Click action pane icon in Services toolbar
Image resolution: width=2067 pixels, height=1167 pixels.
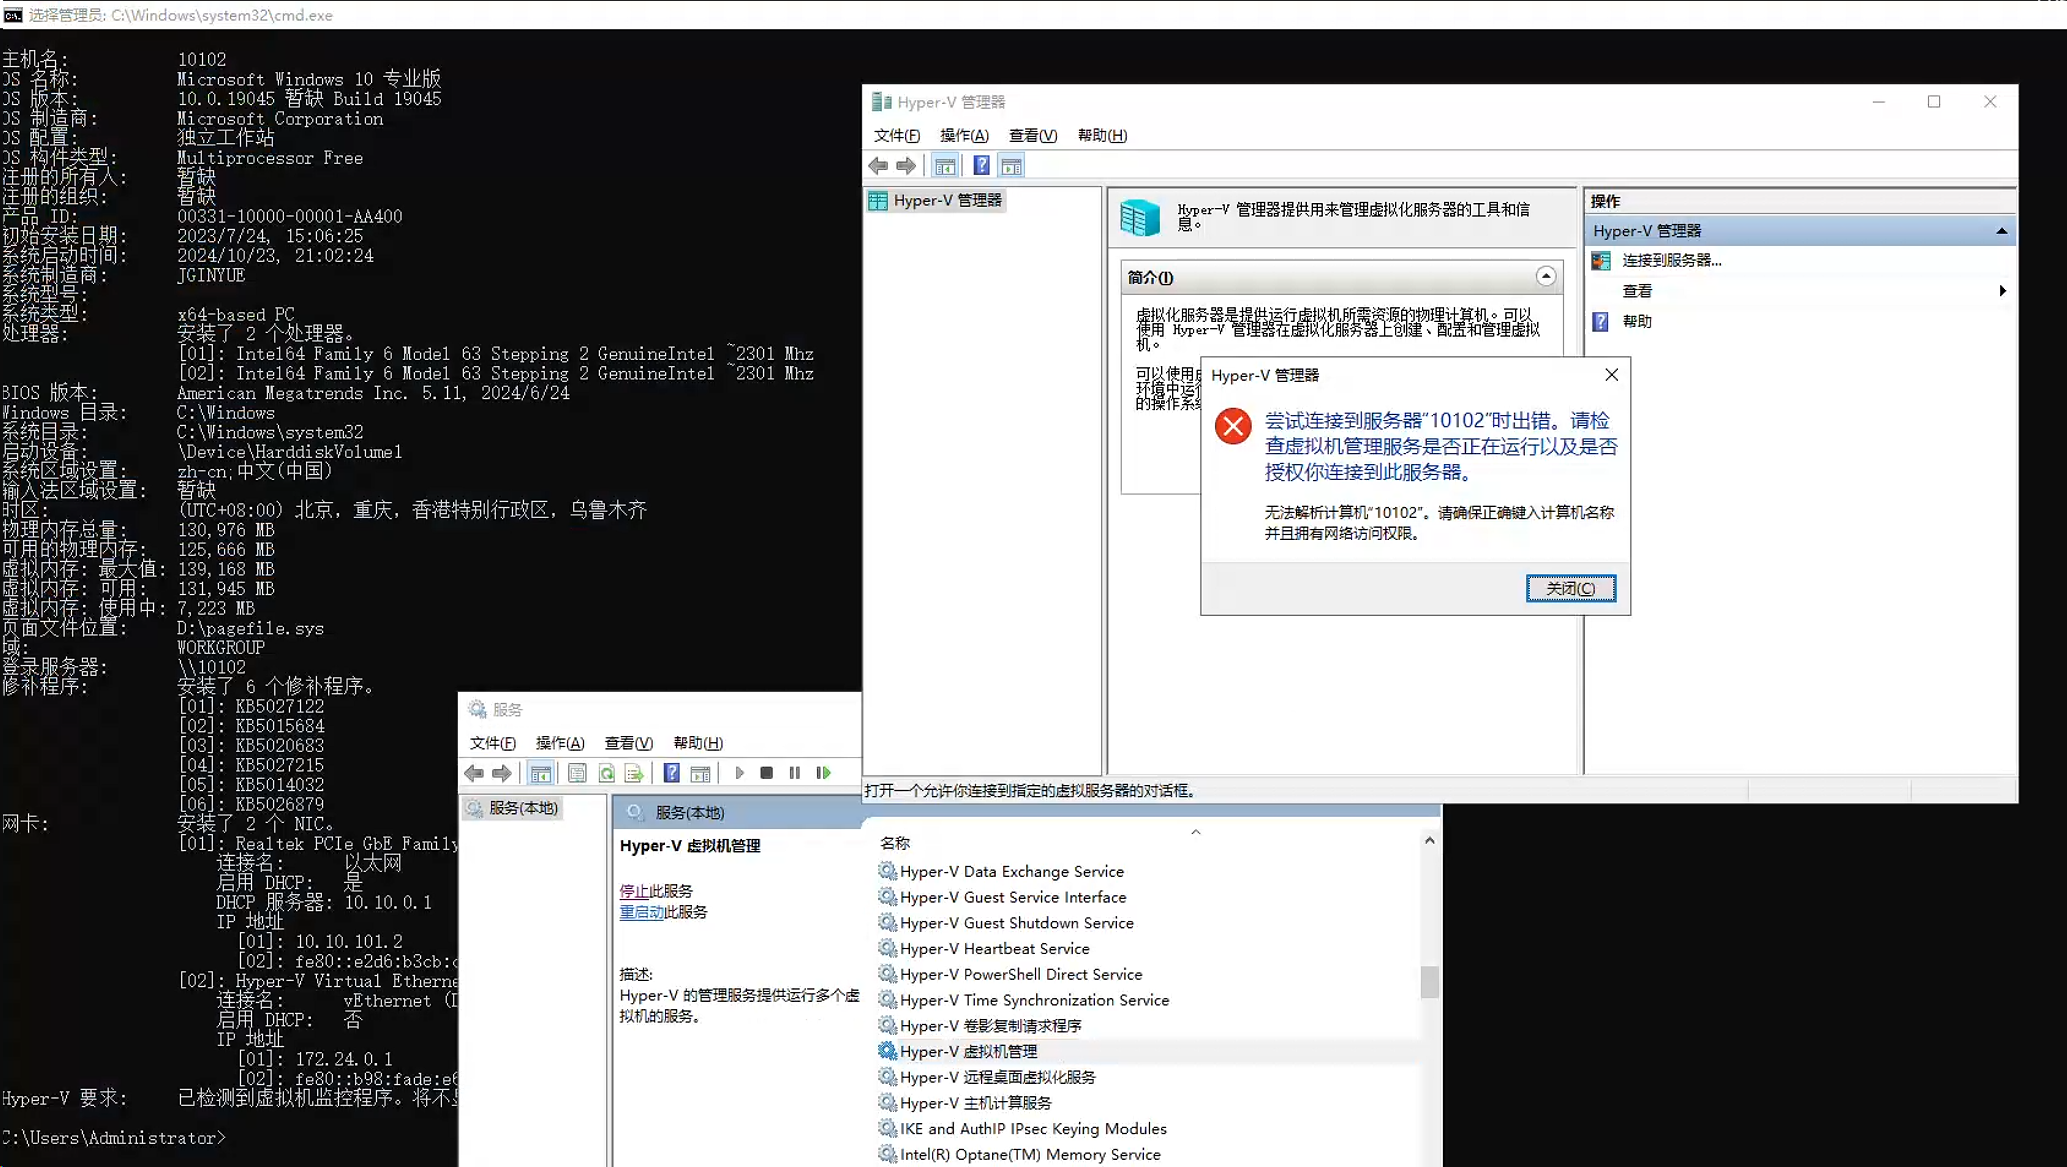[701, 773]
